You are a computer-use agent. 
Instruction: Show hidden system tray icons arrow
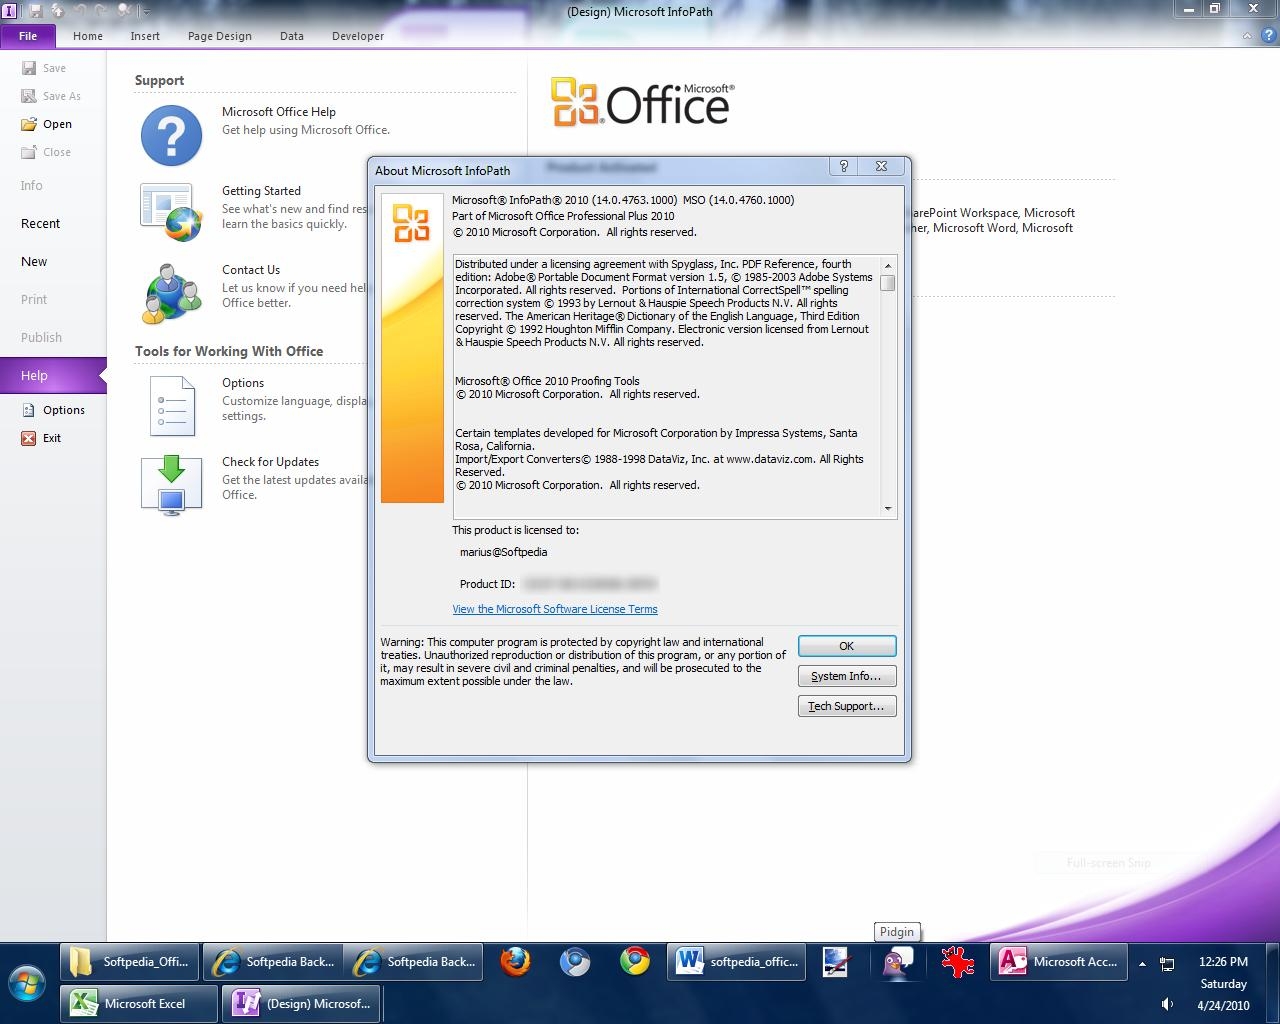pyautogui.click(x=1142, y=964)
